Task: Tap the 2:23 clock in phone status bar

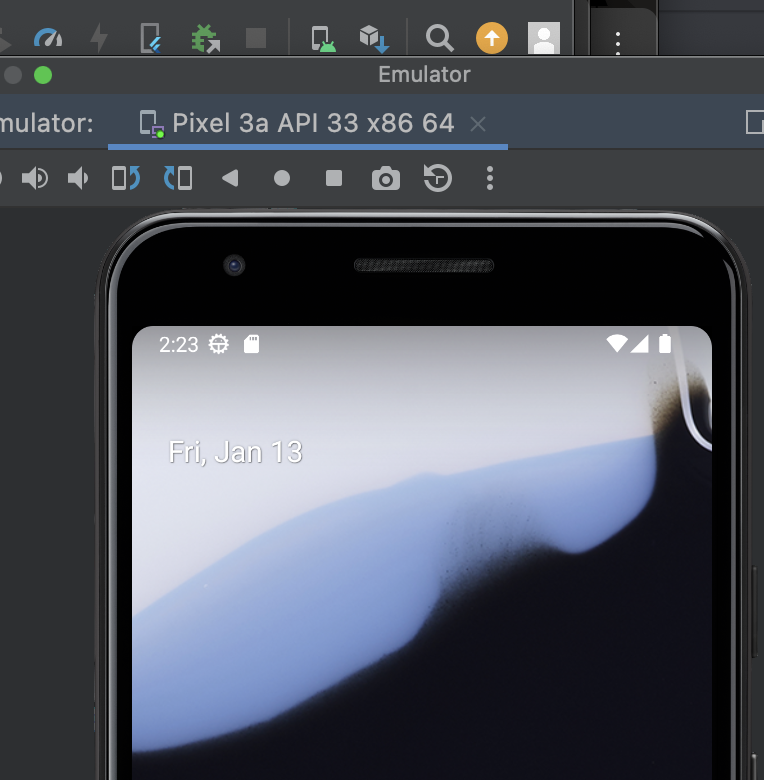Action: coord(179,345)
